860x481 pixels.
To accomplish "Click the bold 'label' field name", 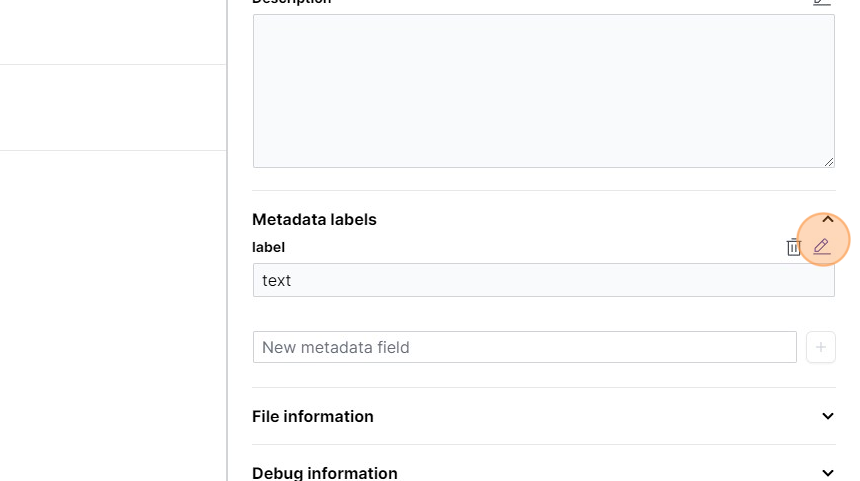I will point(269,247).
